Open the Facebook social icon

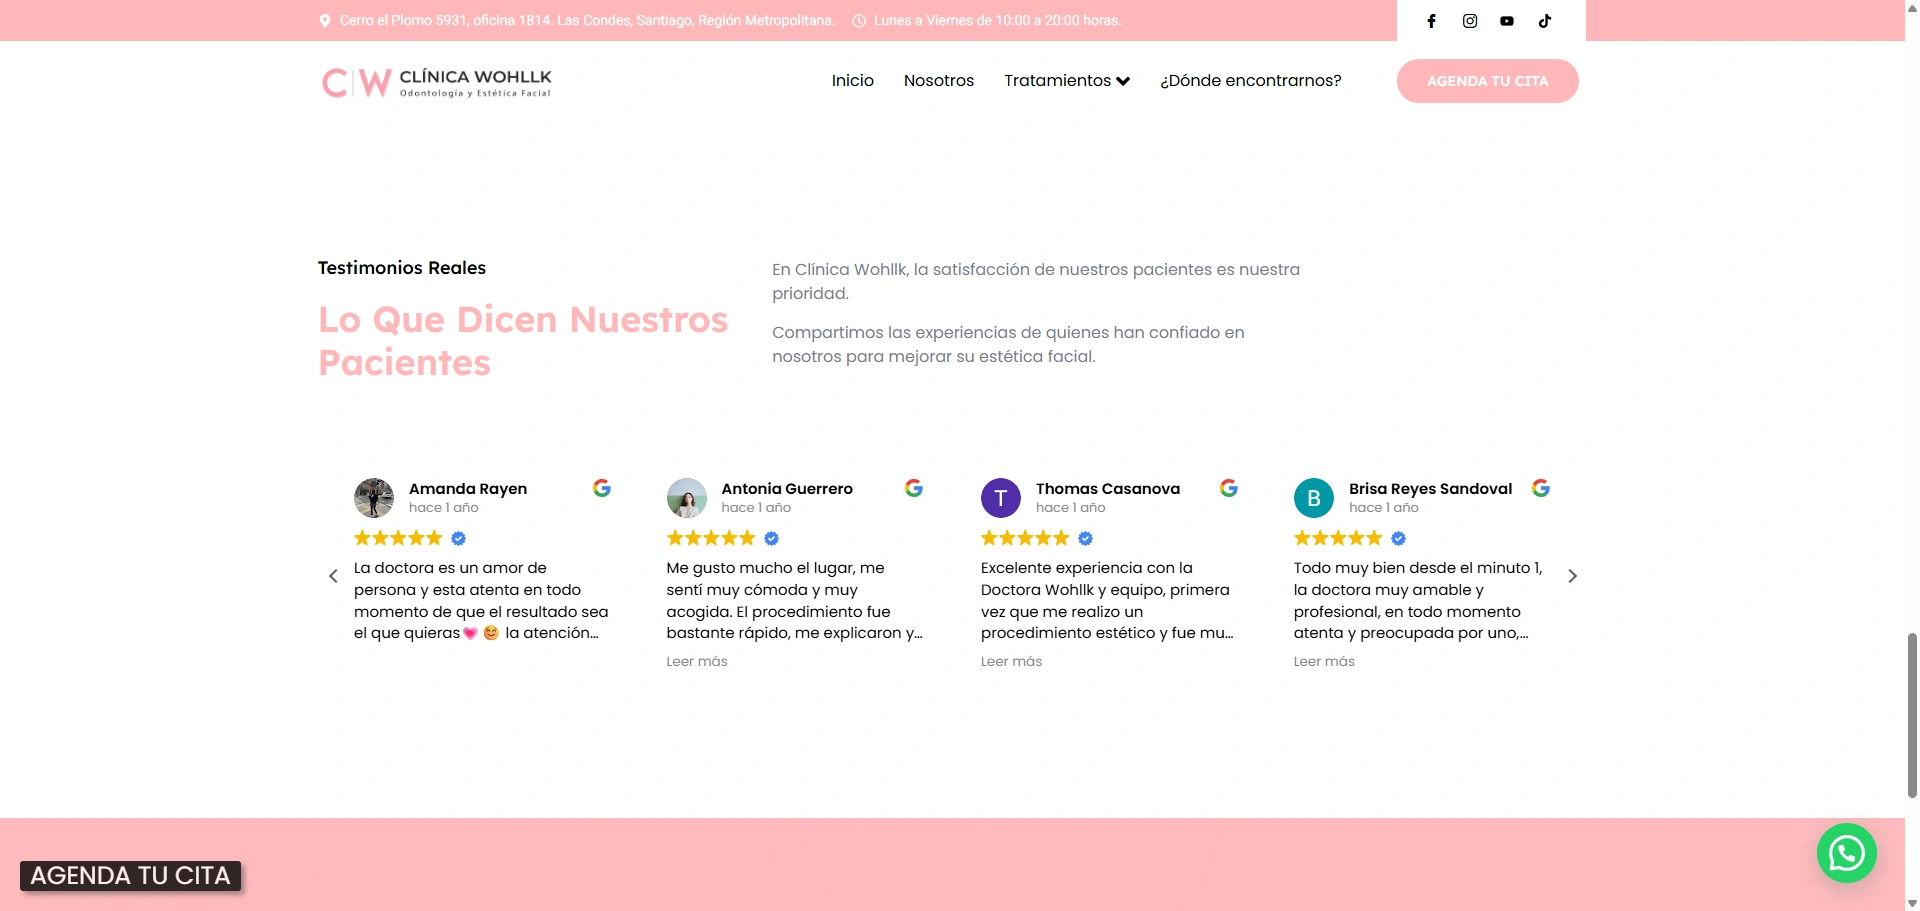pos(1431,21)
